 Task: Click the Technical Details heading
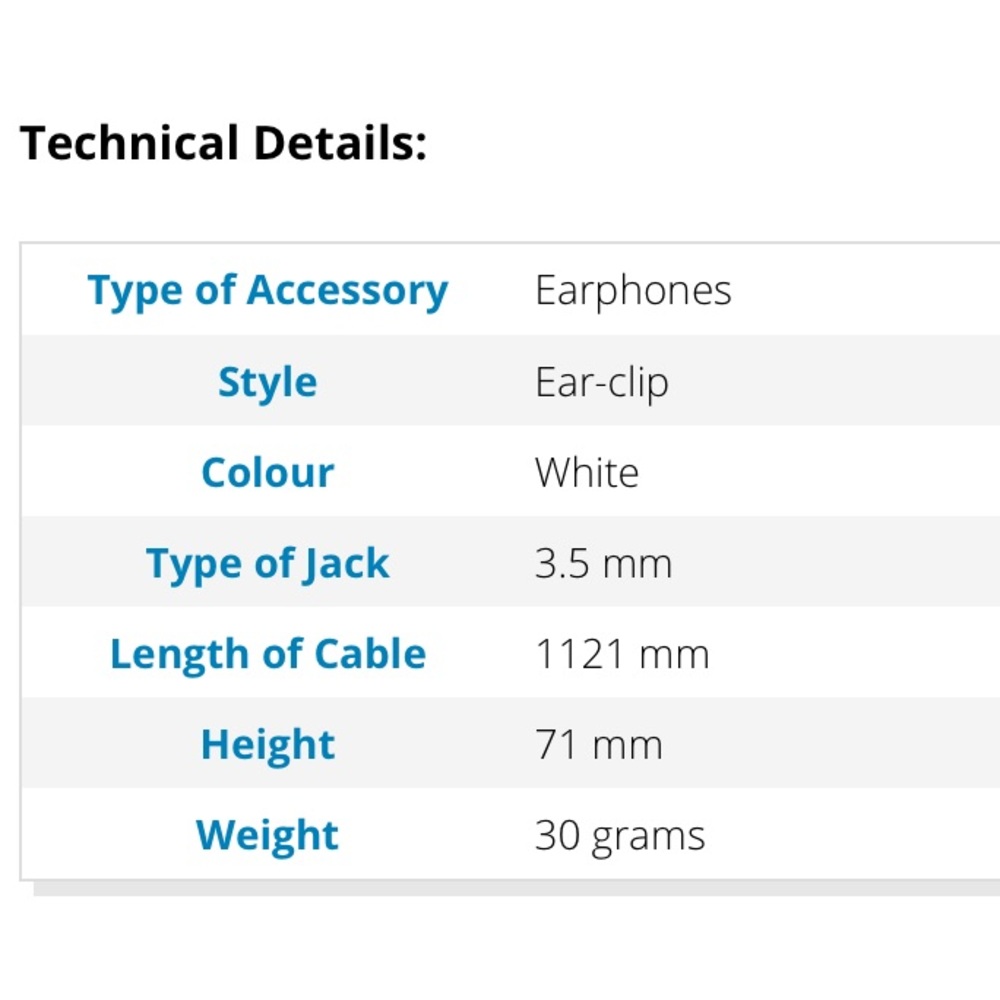223,143
